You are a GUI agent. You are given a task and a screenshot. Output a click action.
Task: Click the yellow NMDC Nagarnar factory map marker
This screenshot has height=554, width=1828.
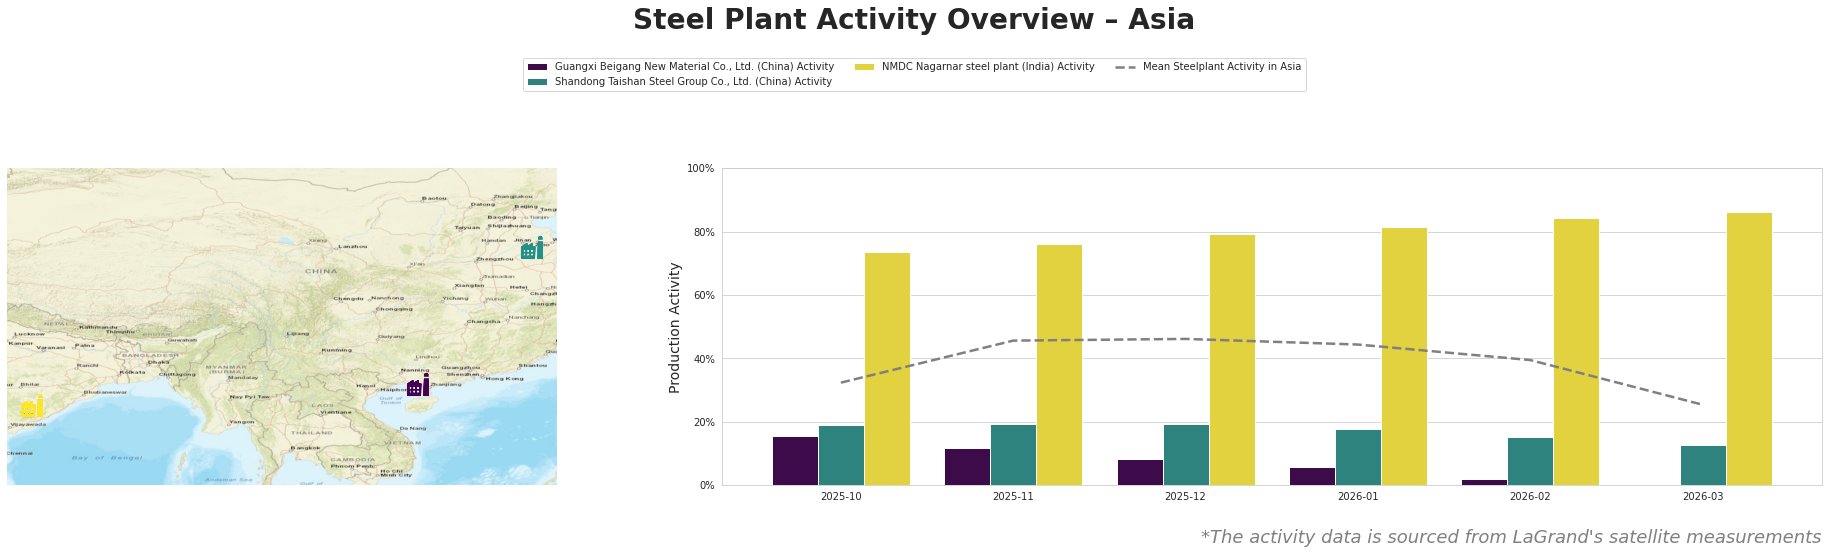[32, 407]
